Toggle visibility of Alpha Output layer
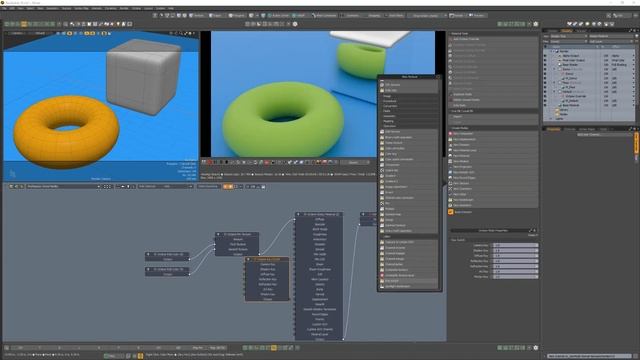The width and height of the screenshot is (640, 360). (545, 56)
